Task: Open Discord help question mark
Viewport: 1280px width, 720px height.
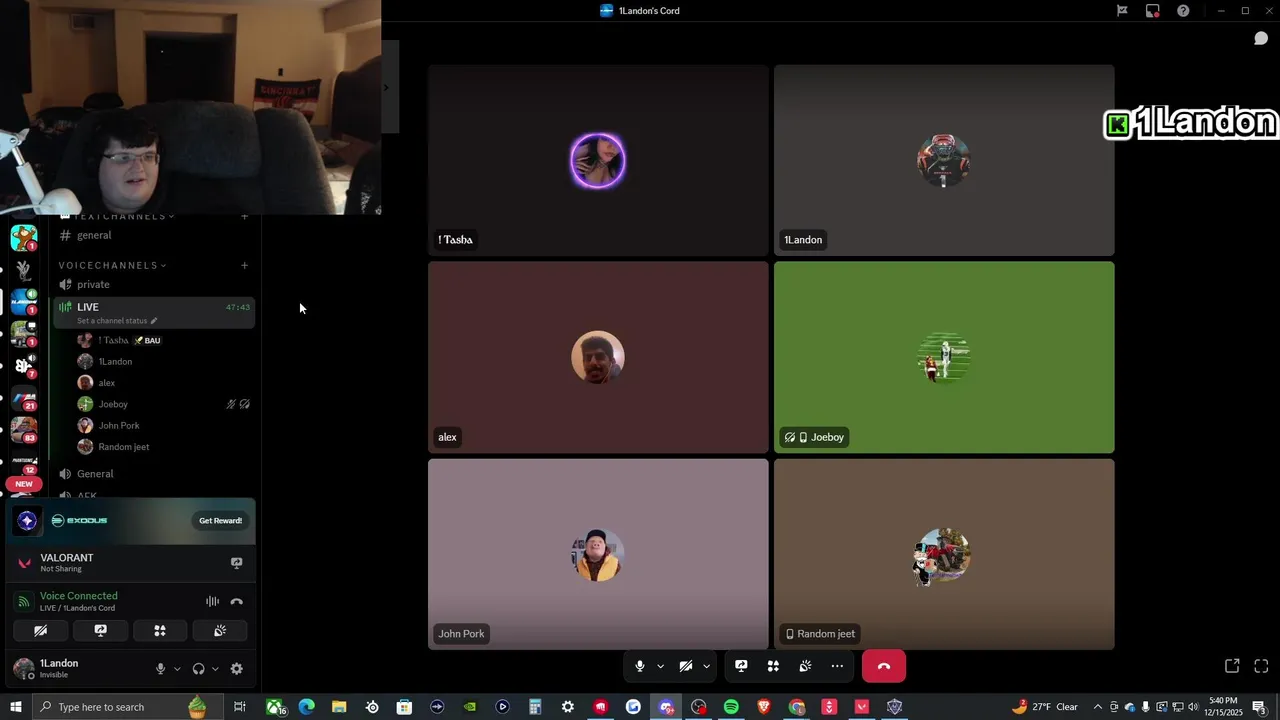Action: [1183, 11]
